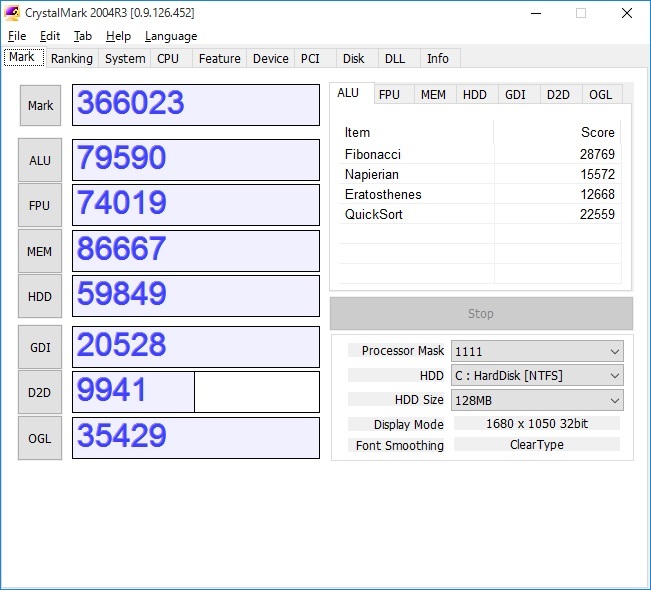Switch to the Disk tab
Image resolution: width=651 pixels, height=590 pixels.
357,59
